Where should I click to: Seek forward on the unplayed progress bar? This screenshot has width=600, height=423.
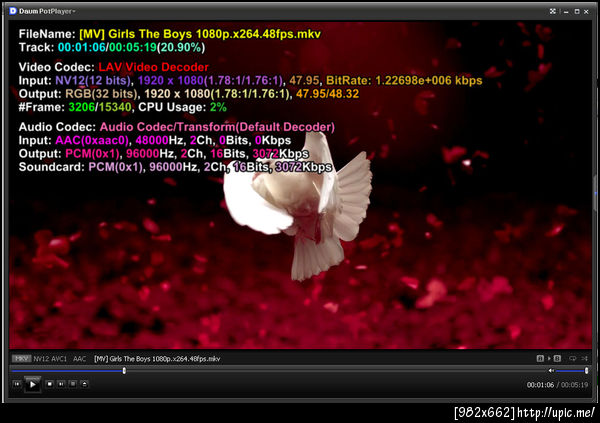coord(335,371)
